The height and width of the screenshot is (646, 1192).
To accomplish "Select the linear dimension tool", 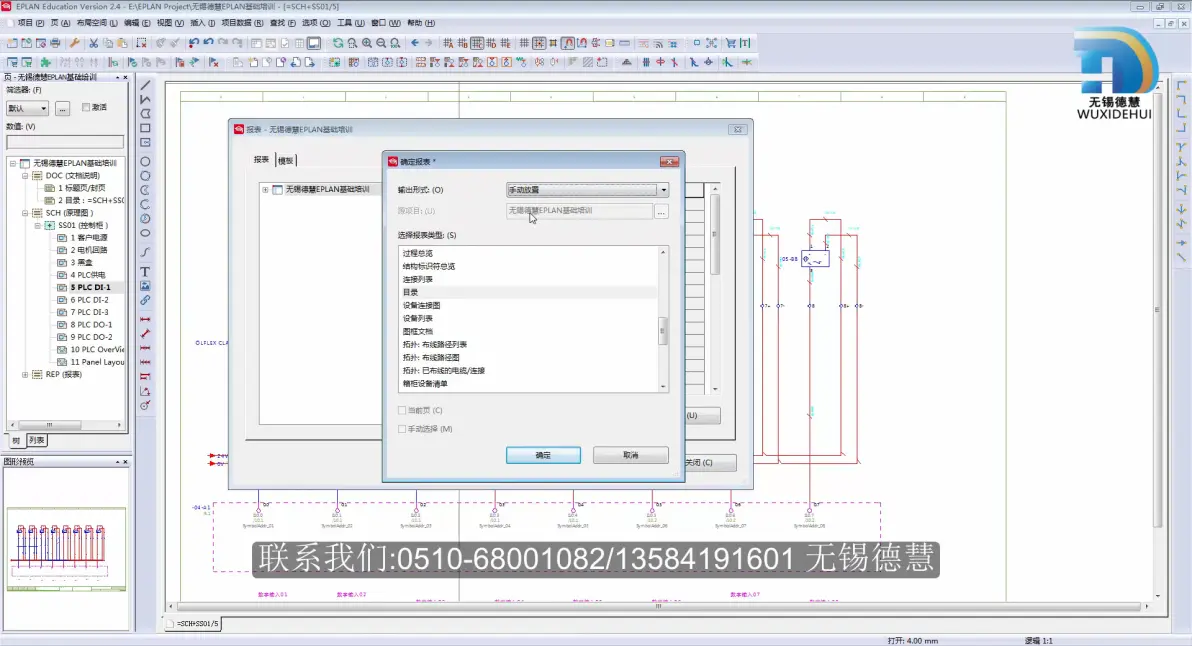I will point(145,319).
